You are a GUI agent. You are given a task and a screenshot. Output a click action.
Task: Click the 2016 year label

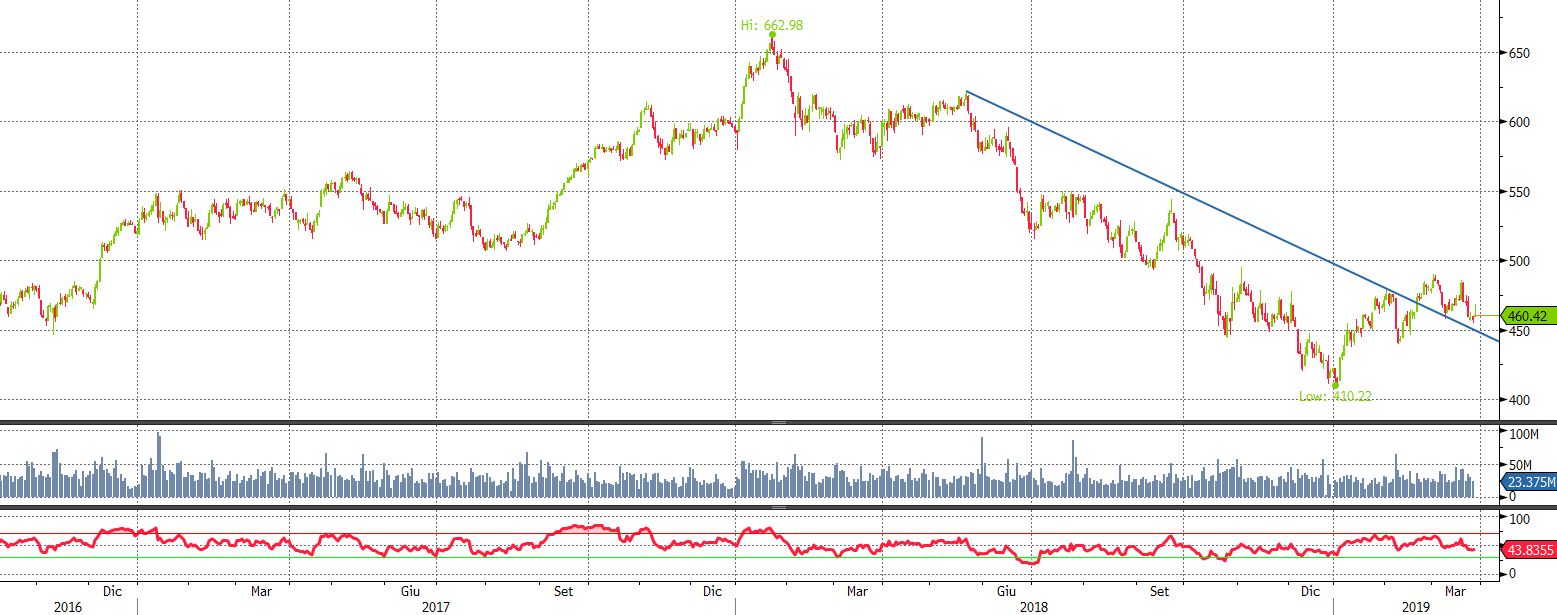68,607
